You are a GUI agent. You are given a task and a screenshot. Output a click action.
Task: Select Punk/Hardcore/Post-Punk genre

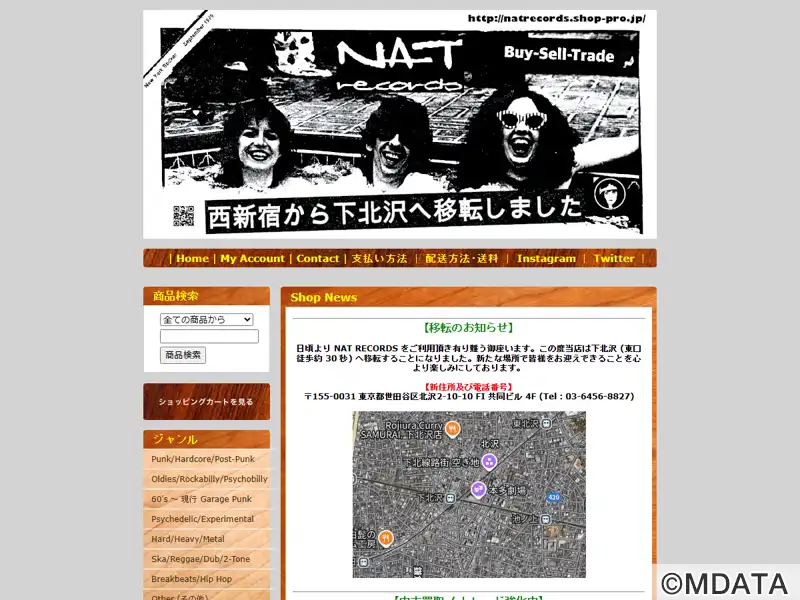pyautogui.click(x=203, y=459)
